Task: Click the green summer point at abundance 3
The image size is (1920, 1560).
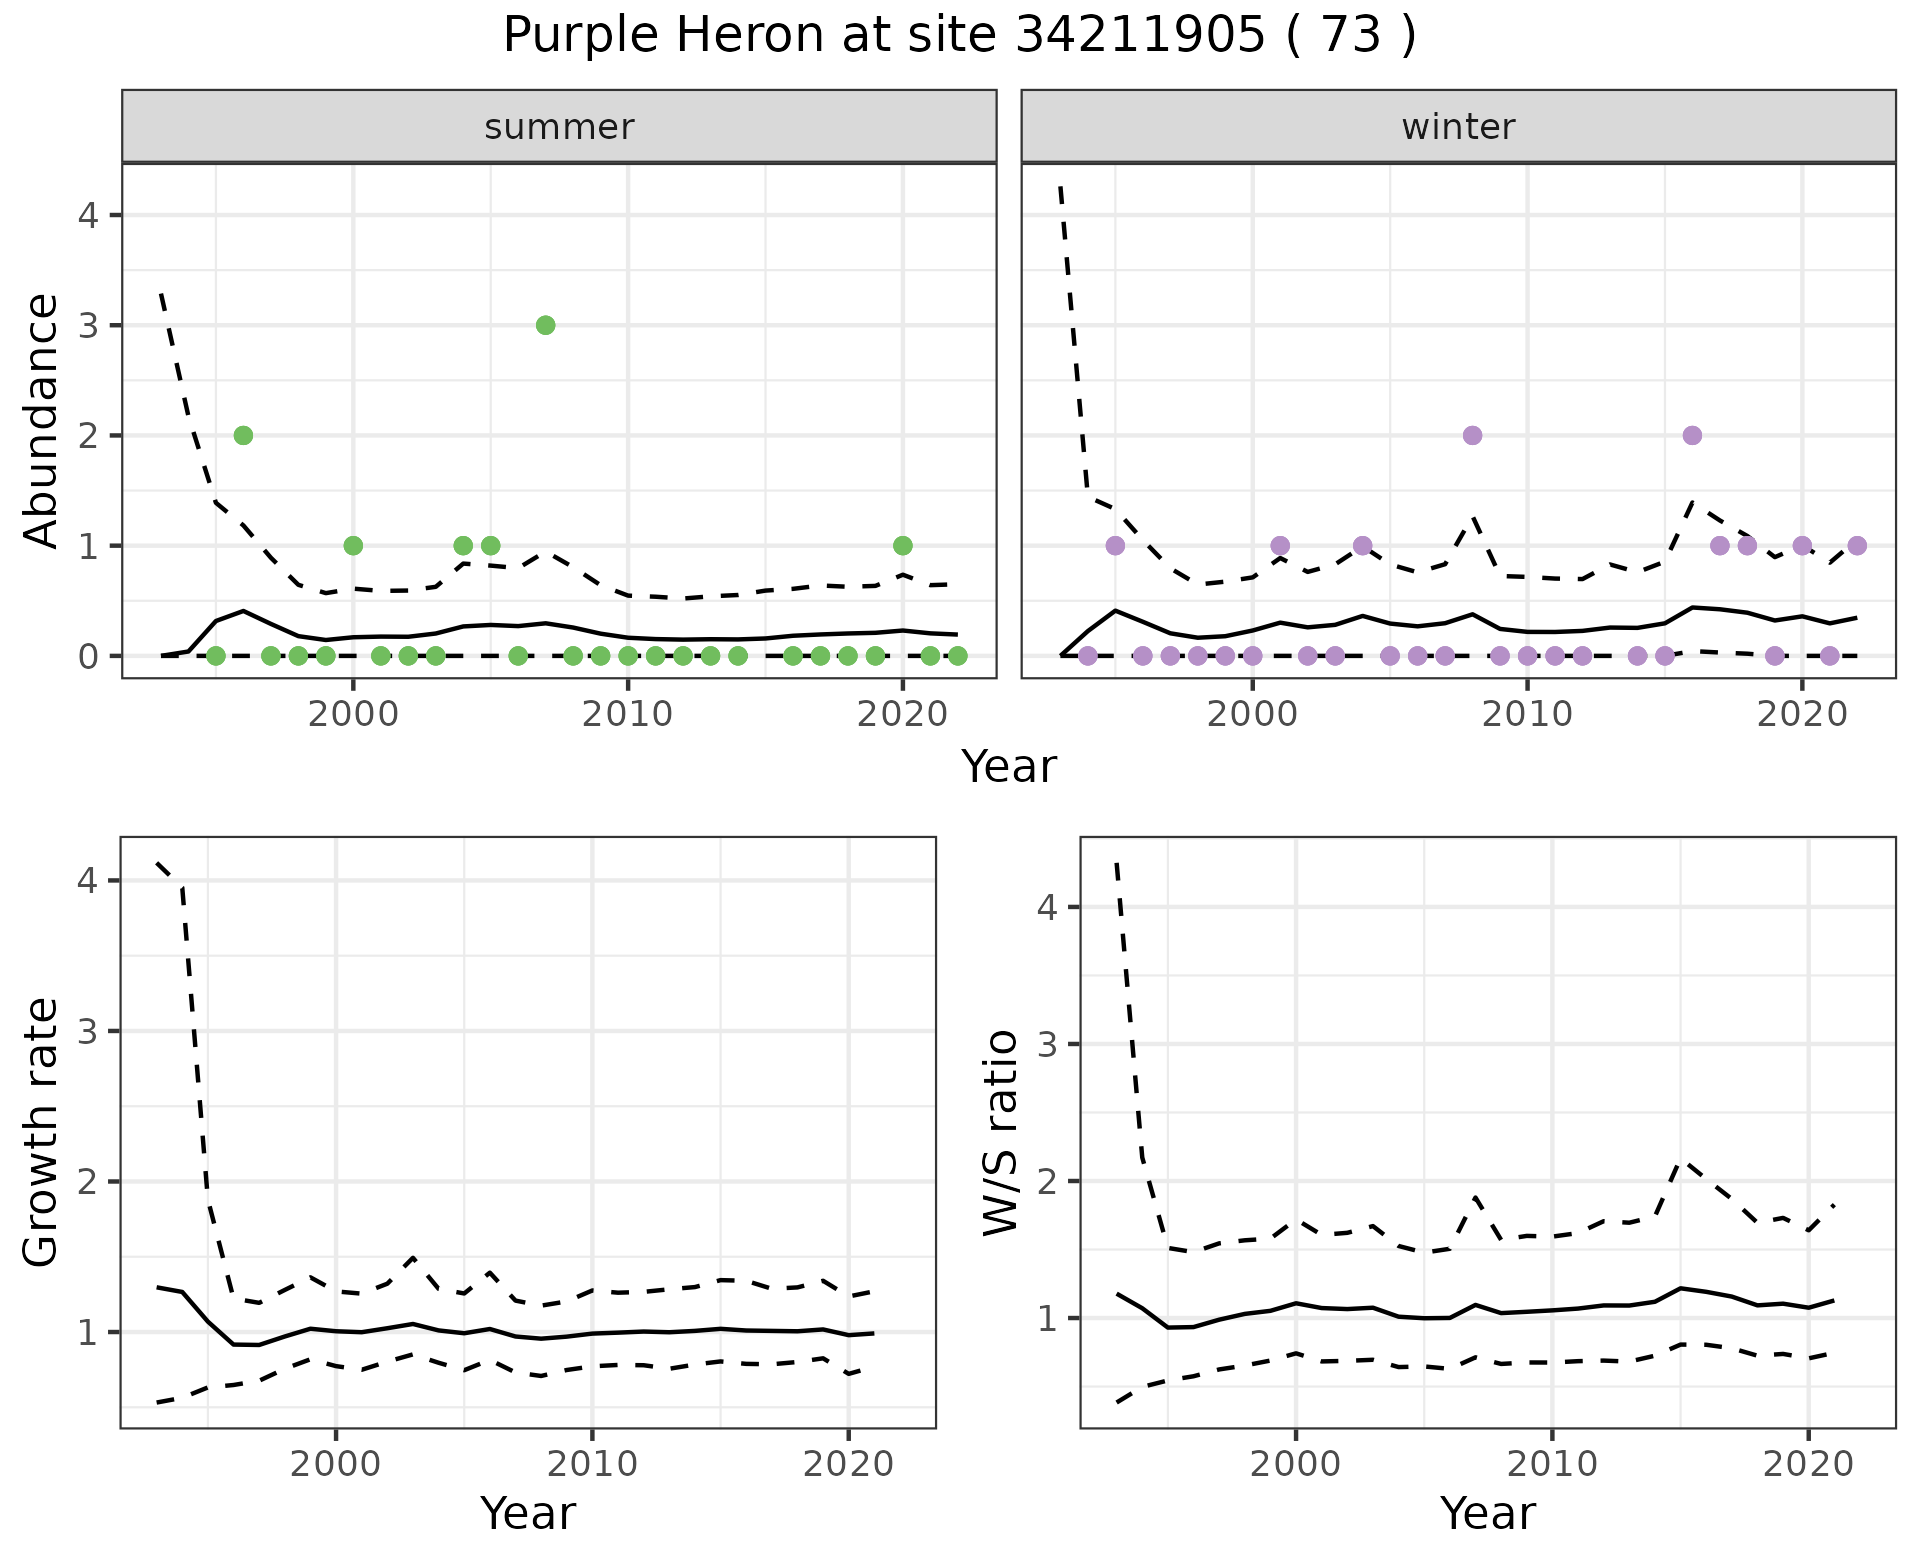Action: 545,325
